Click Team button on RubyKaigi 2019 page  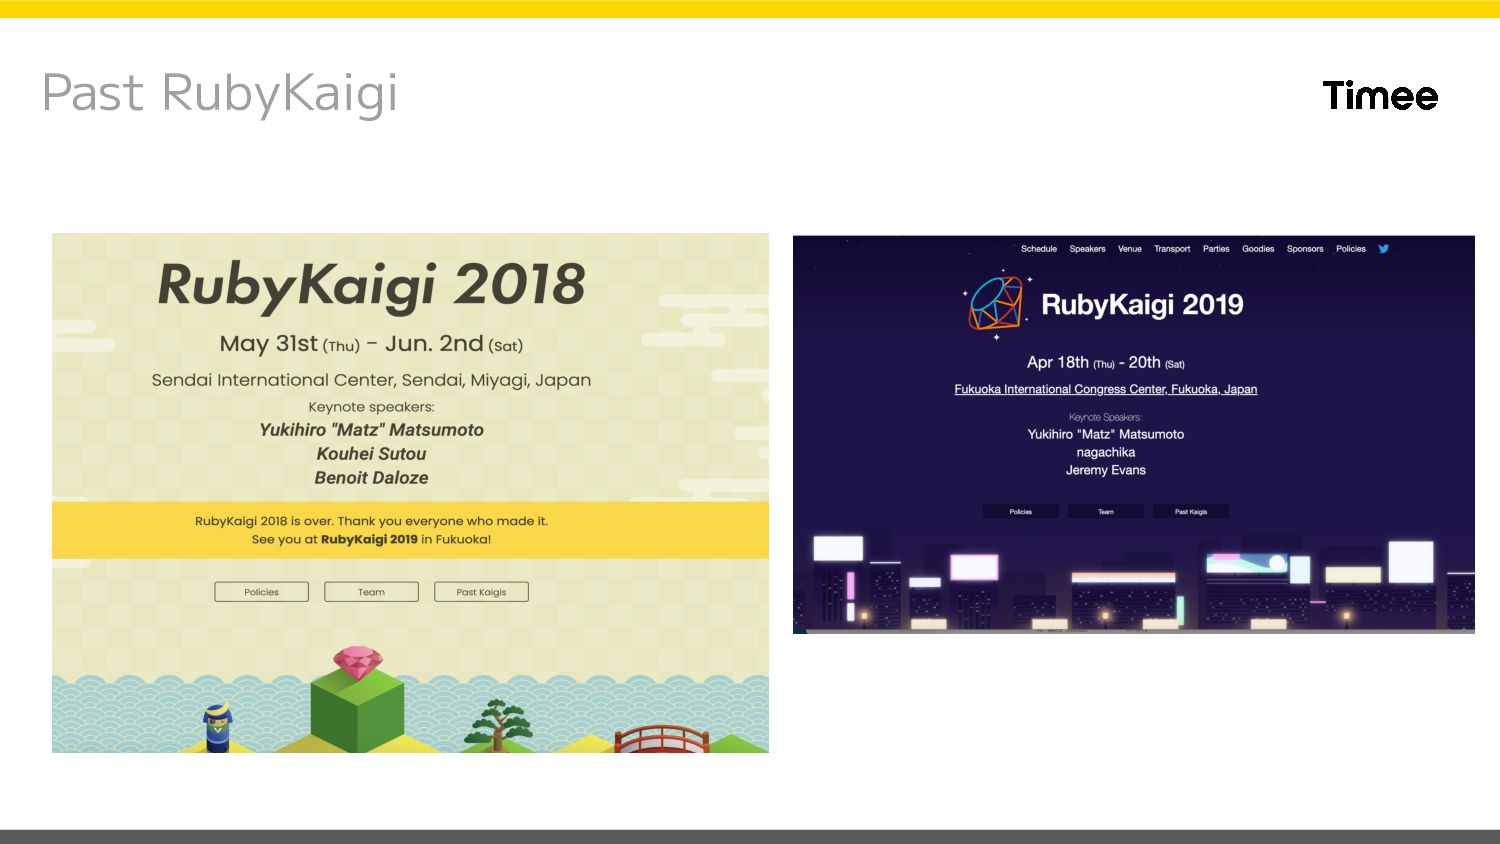pyautogui.click(x=1106, y=511)
